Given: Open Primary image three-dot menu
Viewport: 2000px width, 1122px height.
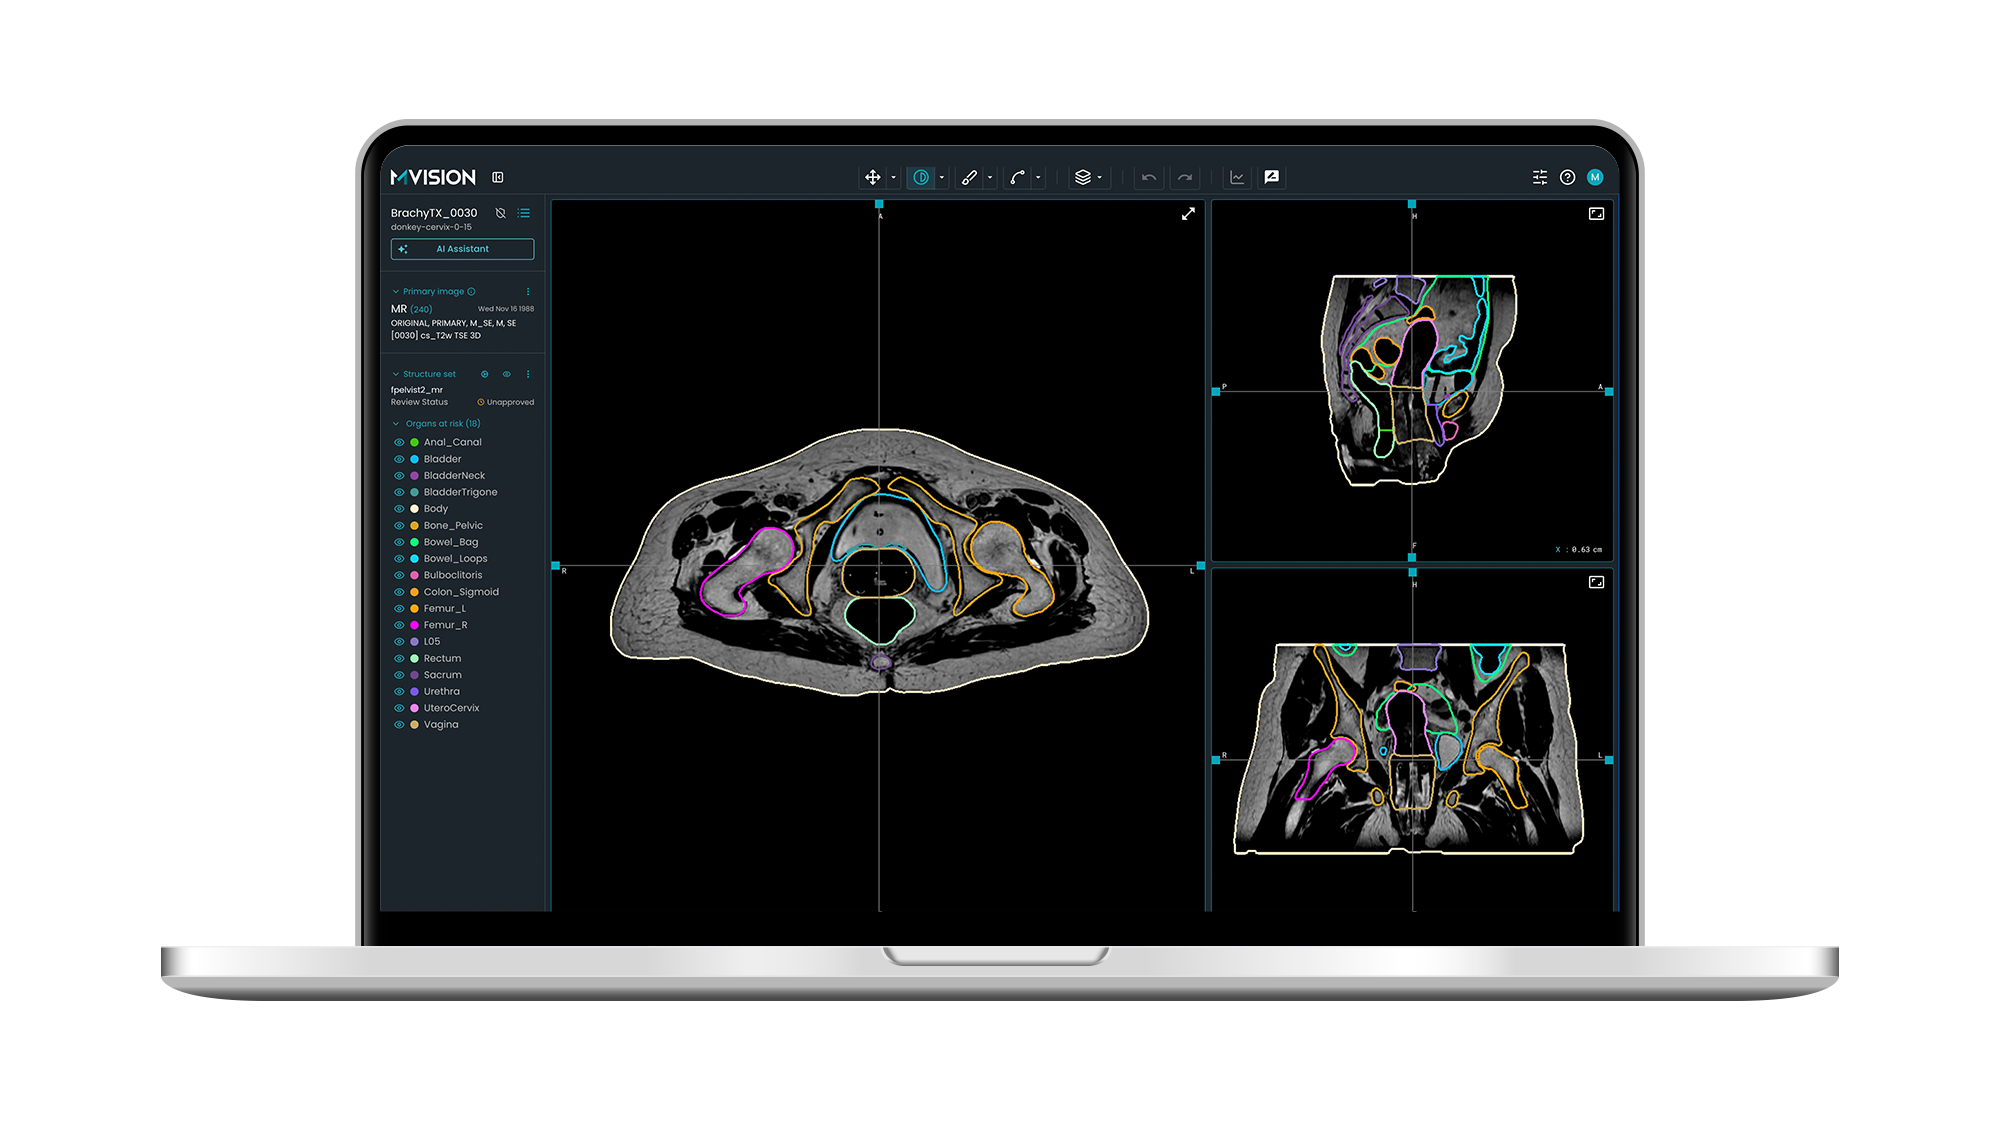Looking at the screenshot, I should [528, 292].
